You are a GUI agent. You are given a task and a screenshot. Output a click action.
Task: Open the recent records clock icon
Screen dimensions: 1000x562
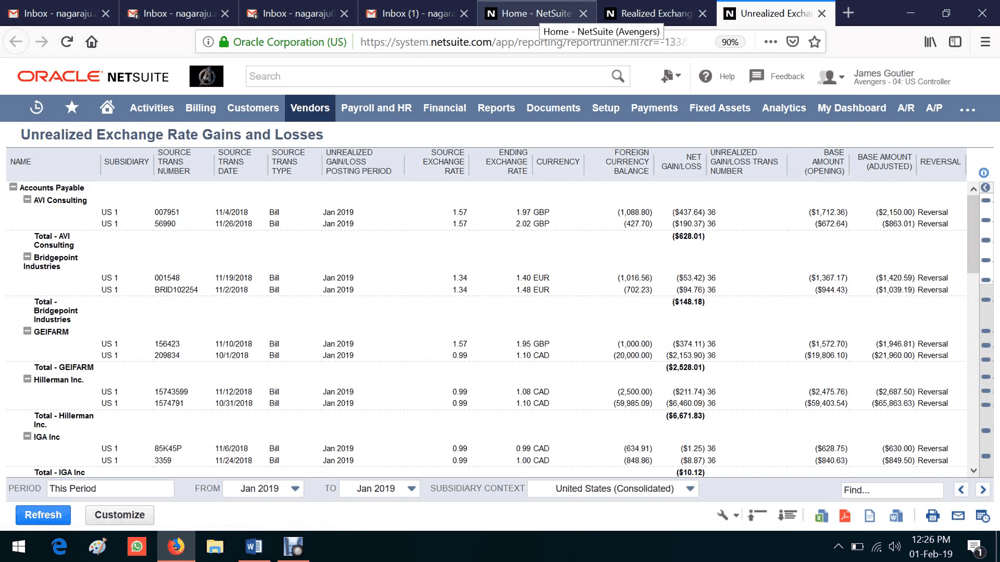(x=36, y=108)
